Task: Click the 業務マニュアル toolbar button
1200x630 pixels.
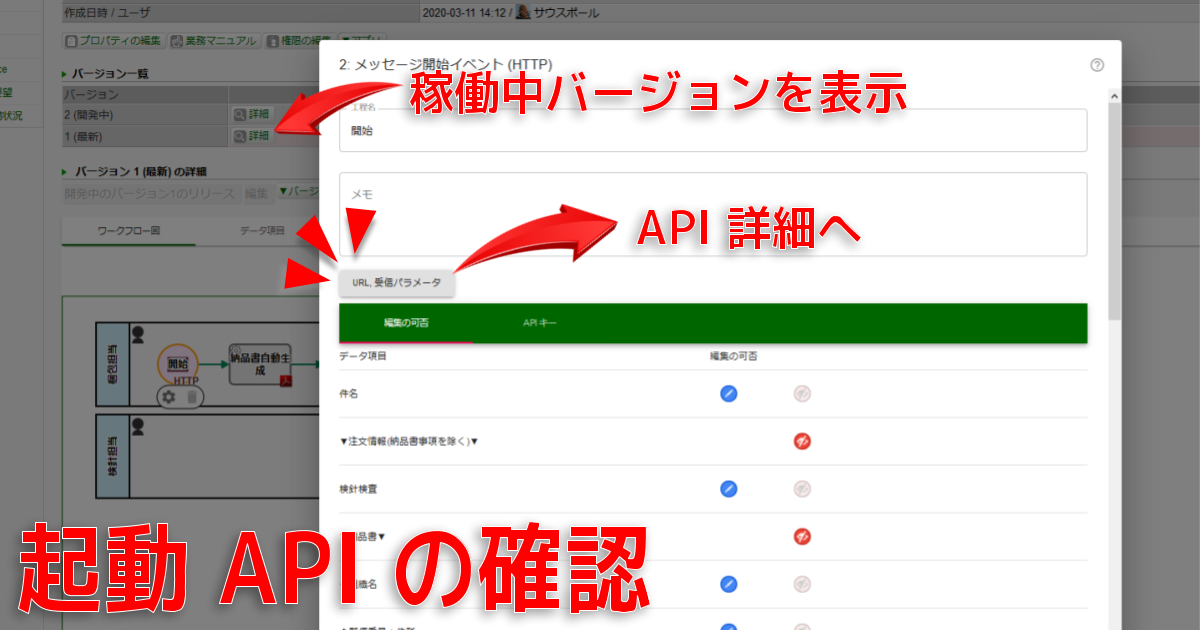Action: [x=213, y=41]
